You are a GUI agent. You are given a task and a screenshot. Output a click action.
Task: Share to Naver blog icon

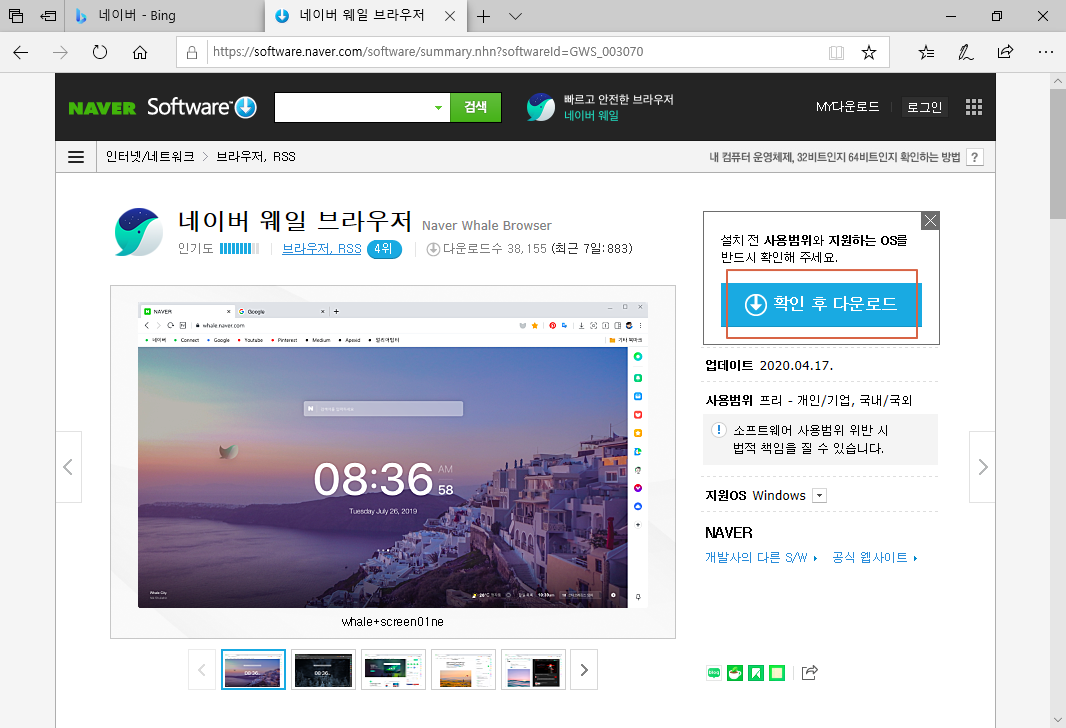714,673
